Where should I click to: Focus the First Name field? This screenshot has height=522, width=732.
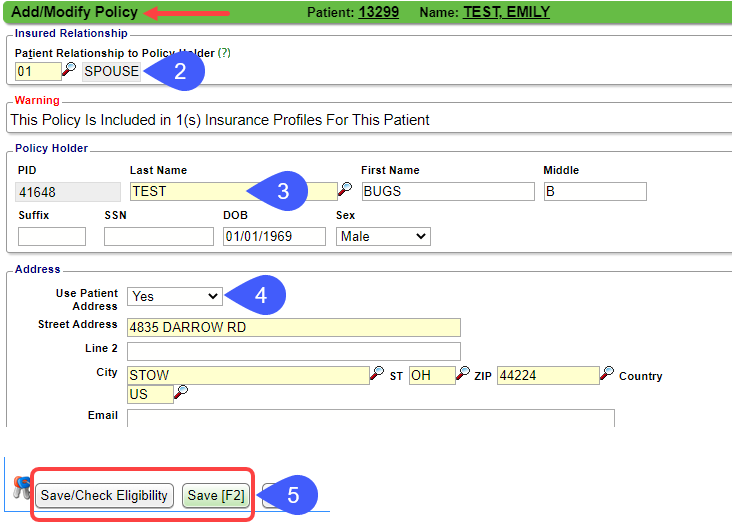click(x=447, y=191)
